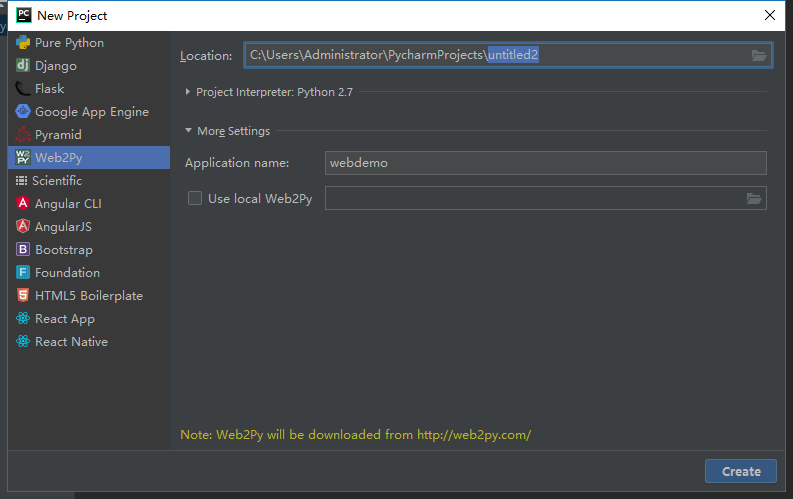Close the New Project dialog
The width and height of the screenshot is (793, 499).
point(770,15)
